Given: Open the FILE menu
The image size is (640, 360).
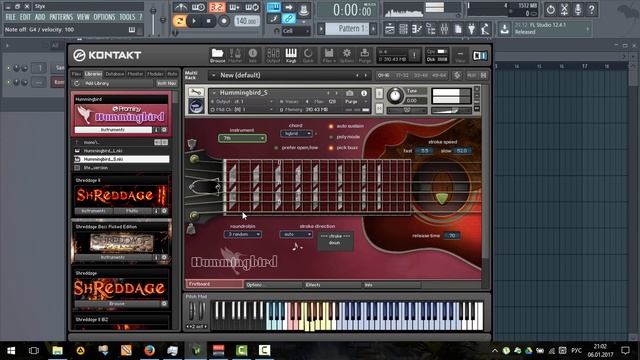Looking at the screenshot, I should tap(11, 17).
